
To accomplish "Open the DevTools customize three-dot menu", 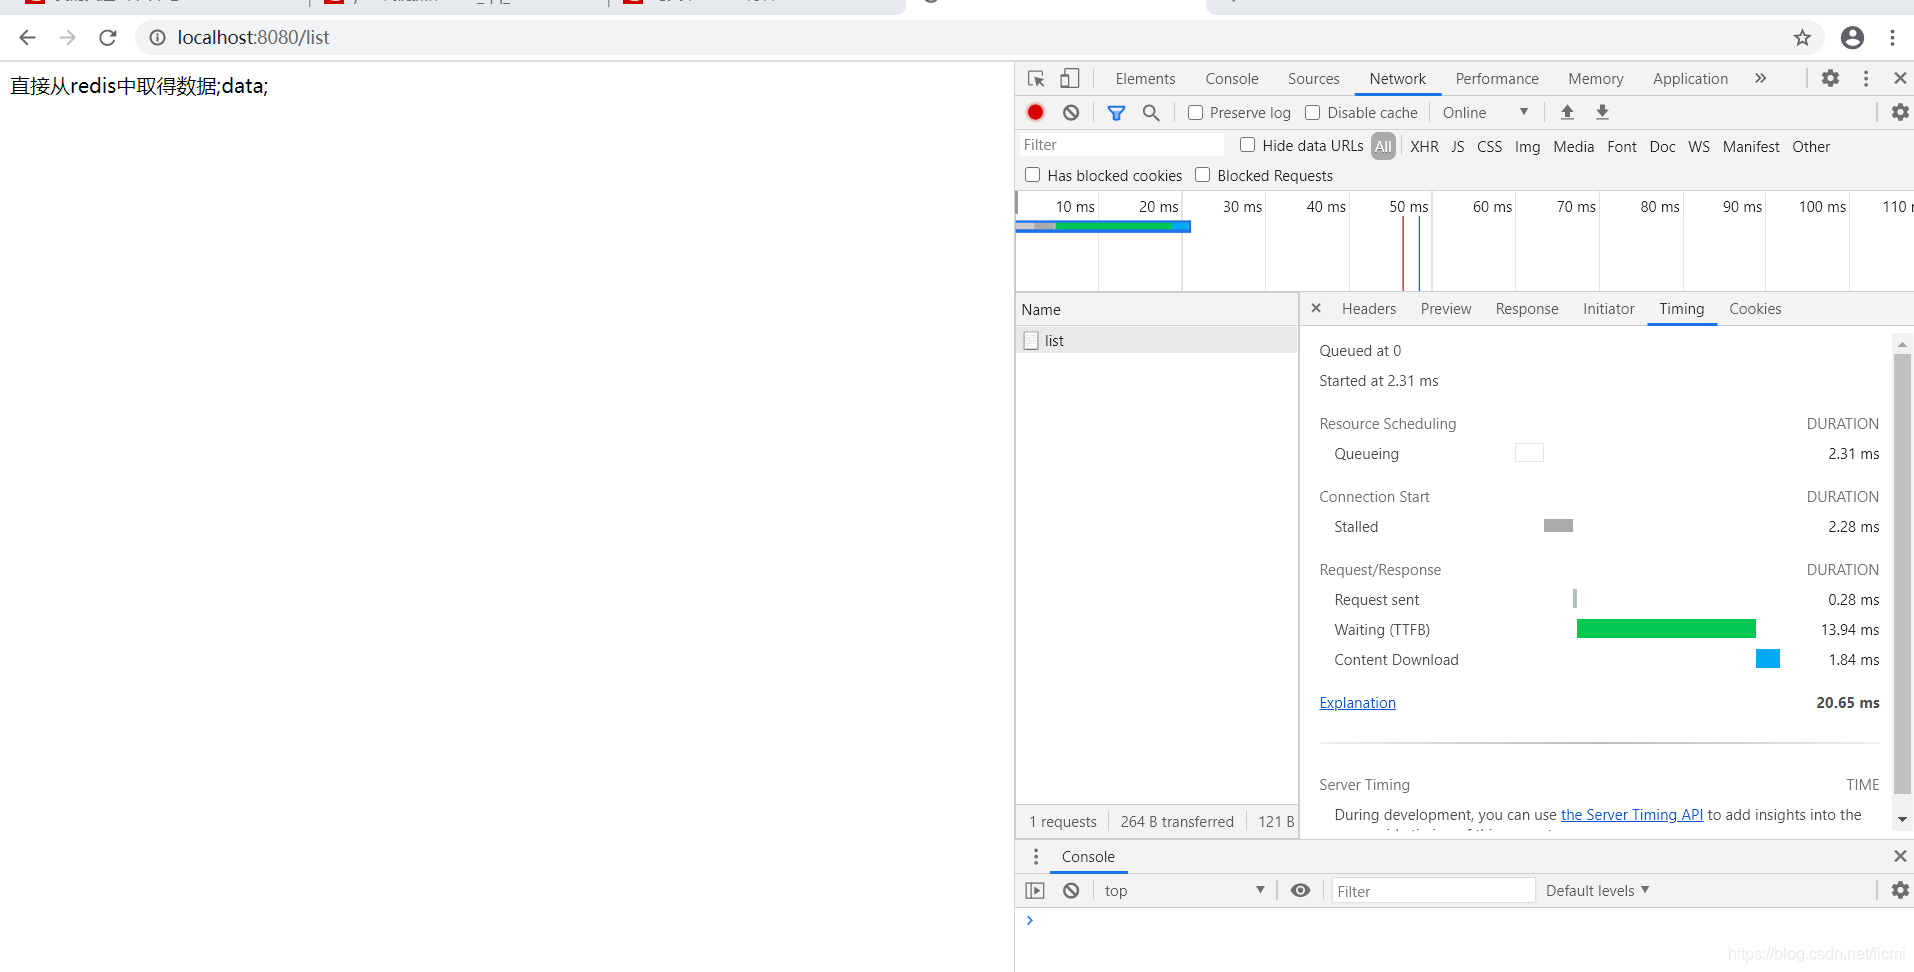I will 1866,78.
